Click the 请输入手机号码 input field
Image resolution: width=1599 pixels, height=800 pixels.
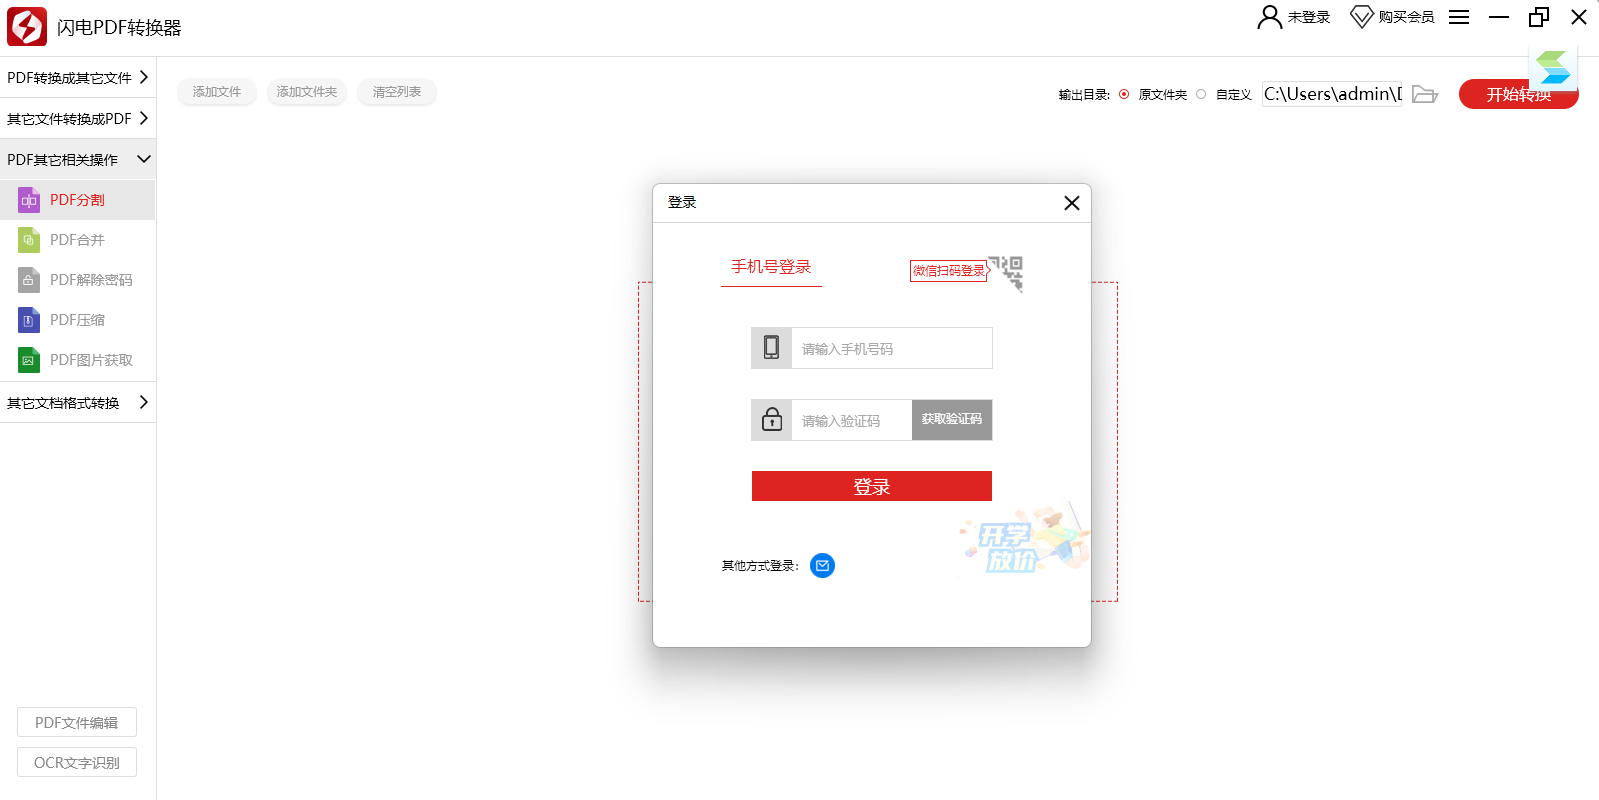point(892,348)
